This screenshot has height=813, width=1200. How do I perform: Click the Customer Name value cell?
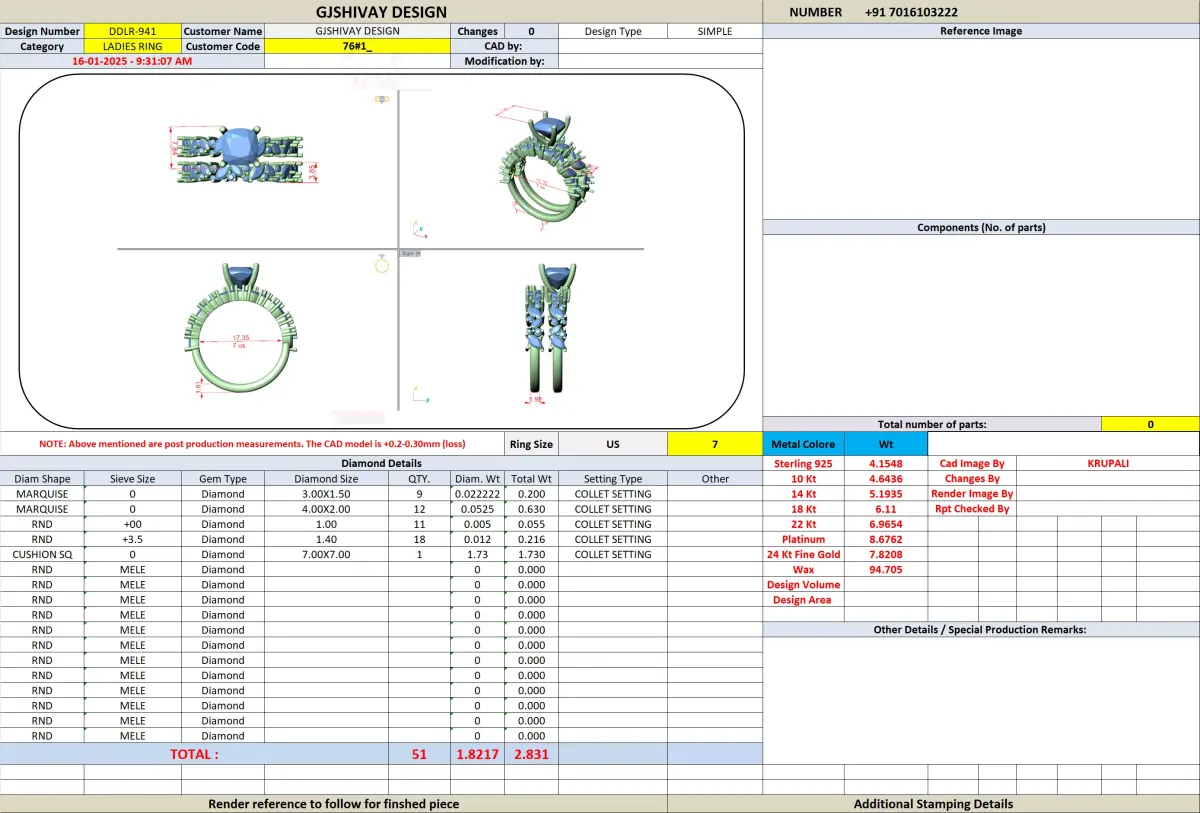point(357,32)
